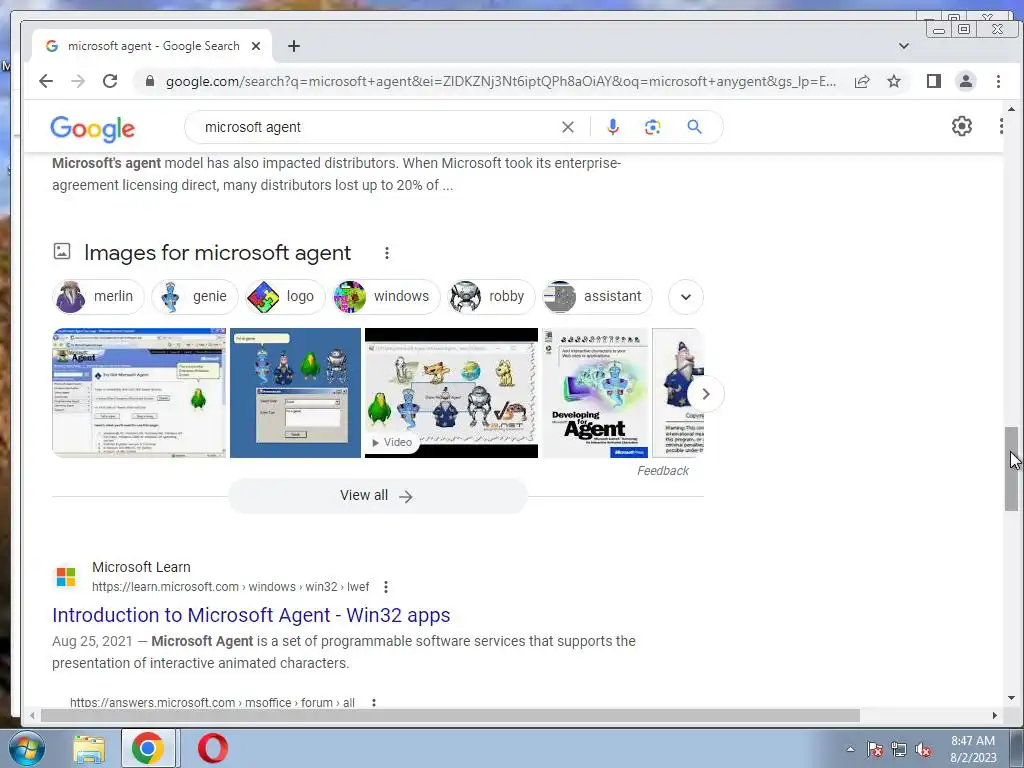Click the muted volume tray icon
1024x768 pixels.
(x=923, y=750)
